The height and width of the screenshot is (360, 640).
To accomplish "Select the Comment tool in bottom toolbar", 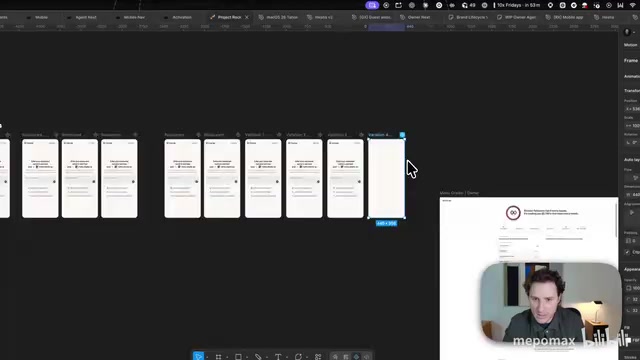I will click(298, 357).
